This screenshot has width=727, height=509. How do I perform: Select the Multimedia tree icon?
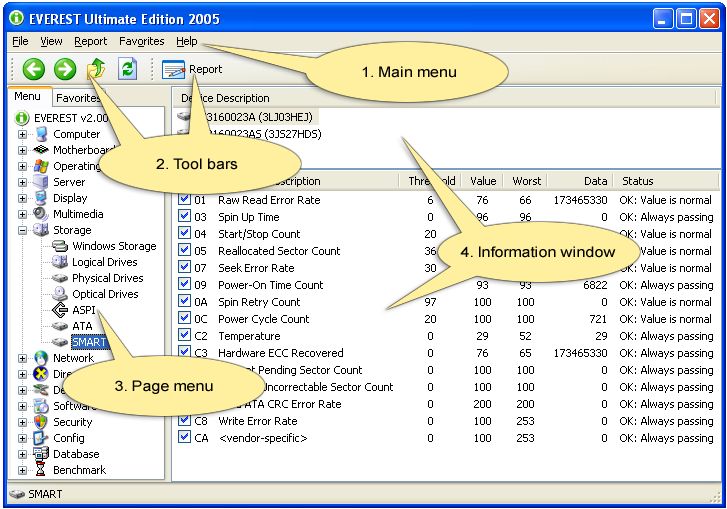41,214
